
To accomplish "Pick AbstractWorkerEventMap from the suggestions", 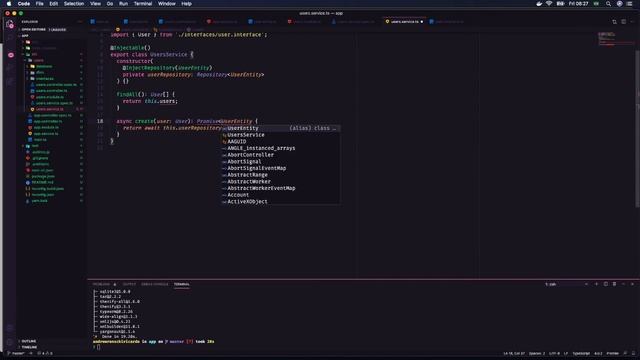I will [x=281, y=188].
